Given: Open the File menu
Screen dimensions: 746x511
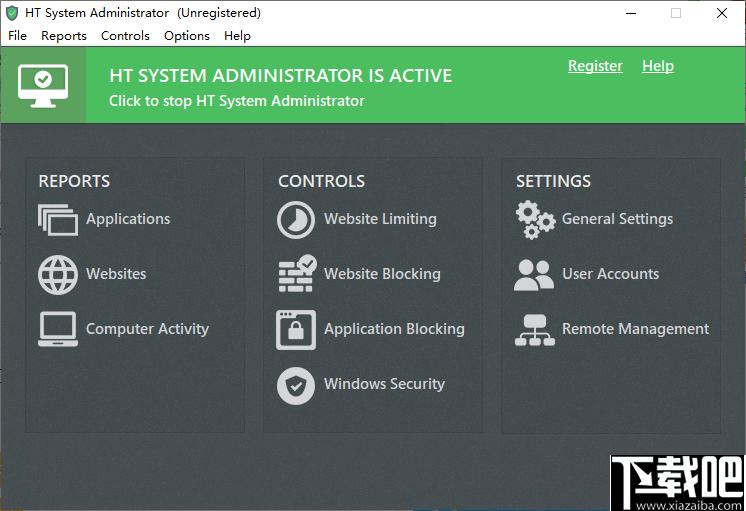Looking at the screenshot, I should click(18, 36).
